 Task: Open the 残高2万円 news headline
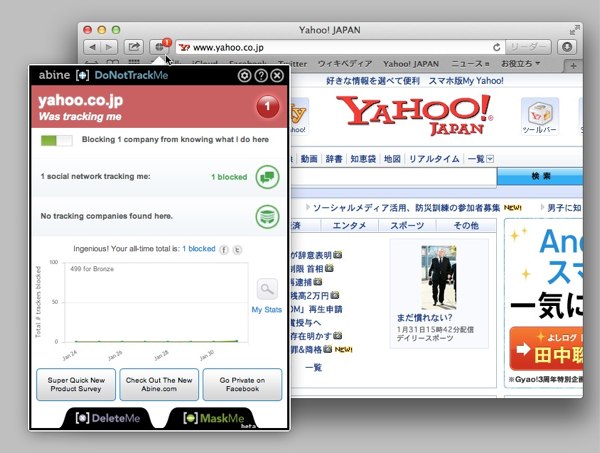click(x=310, y=295)
